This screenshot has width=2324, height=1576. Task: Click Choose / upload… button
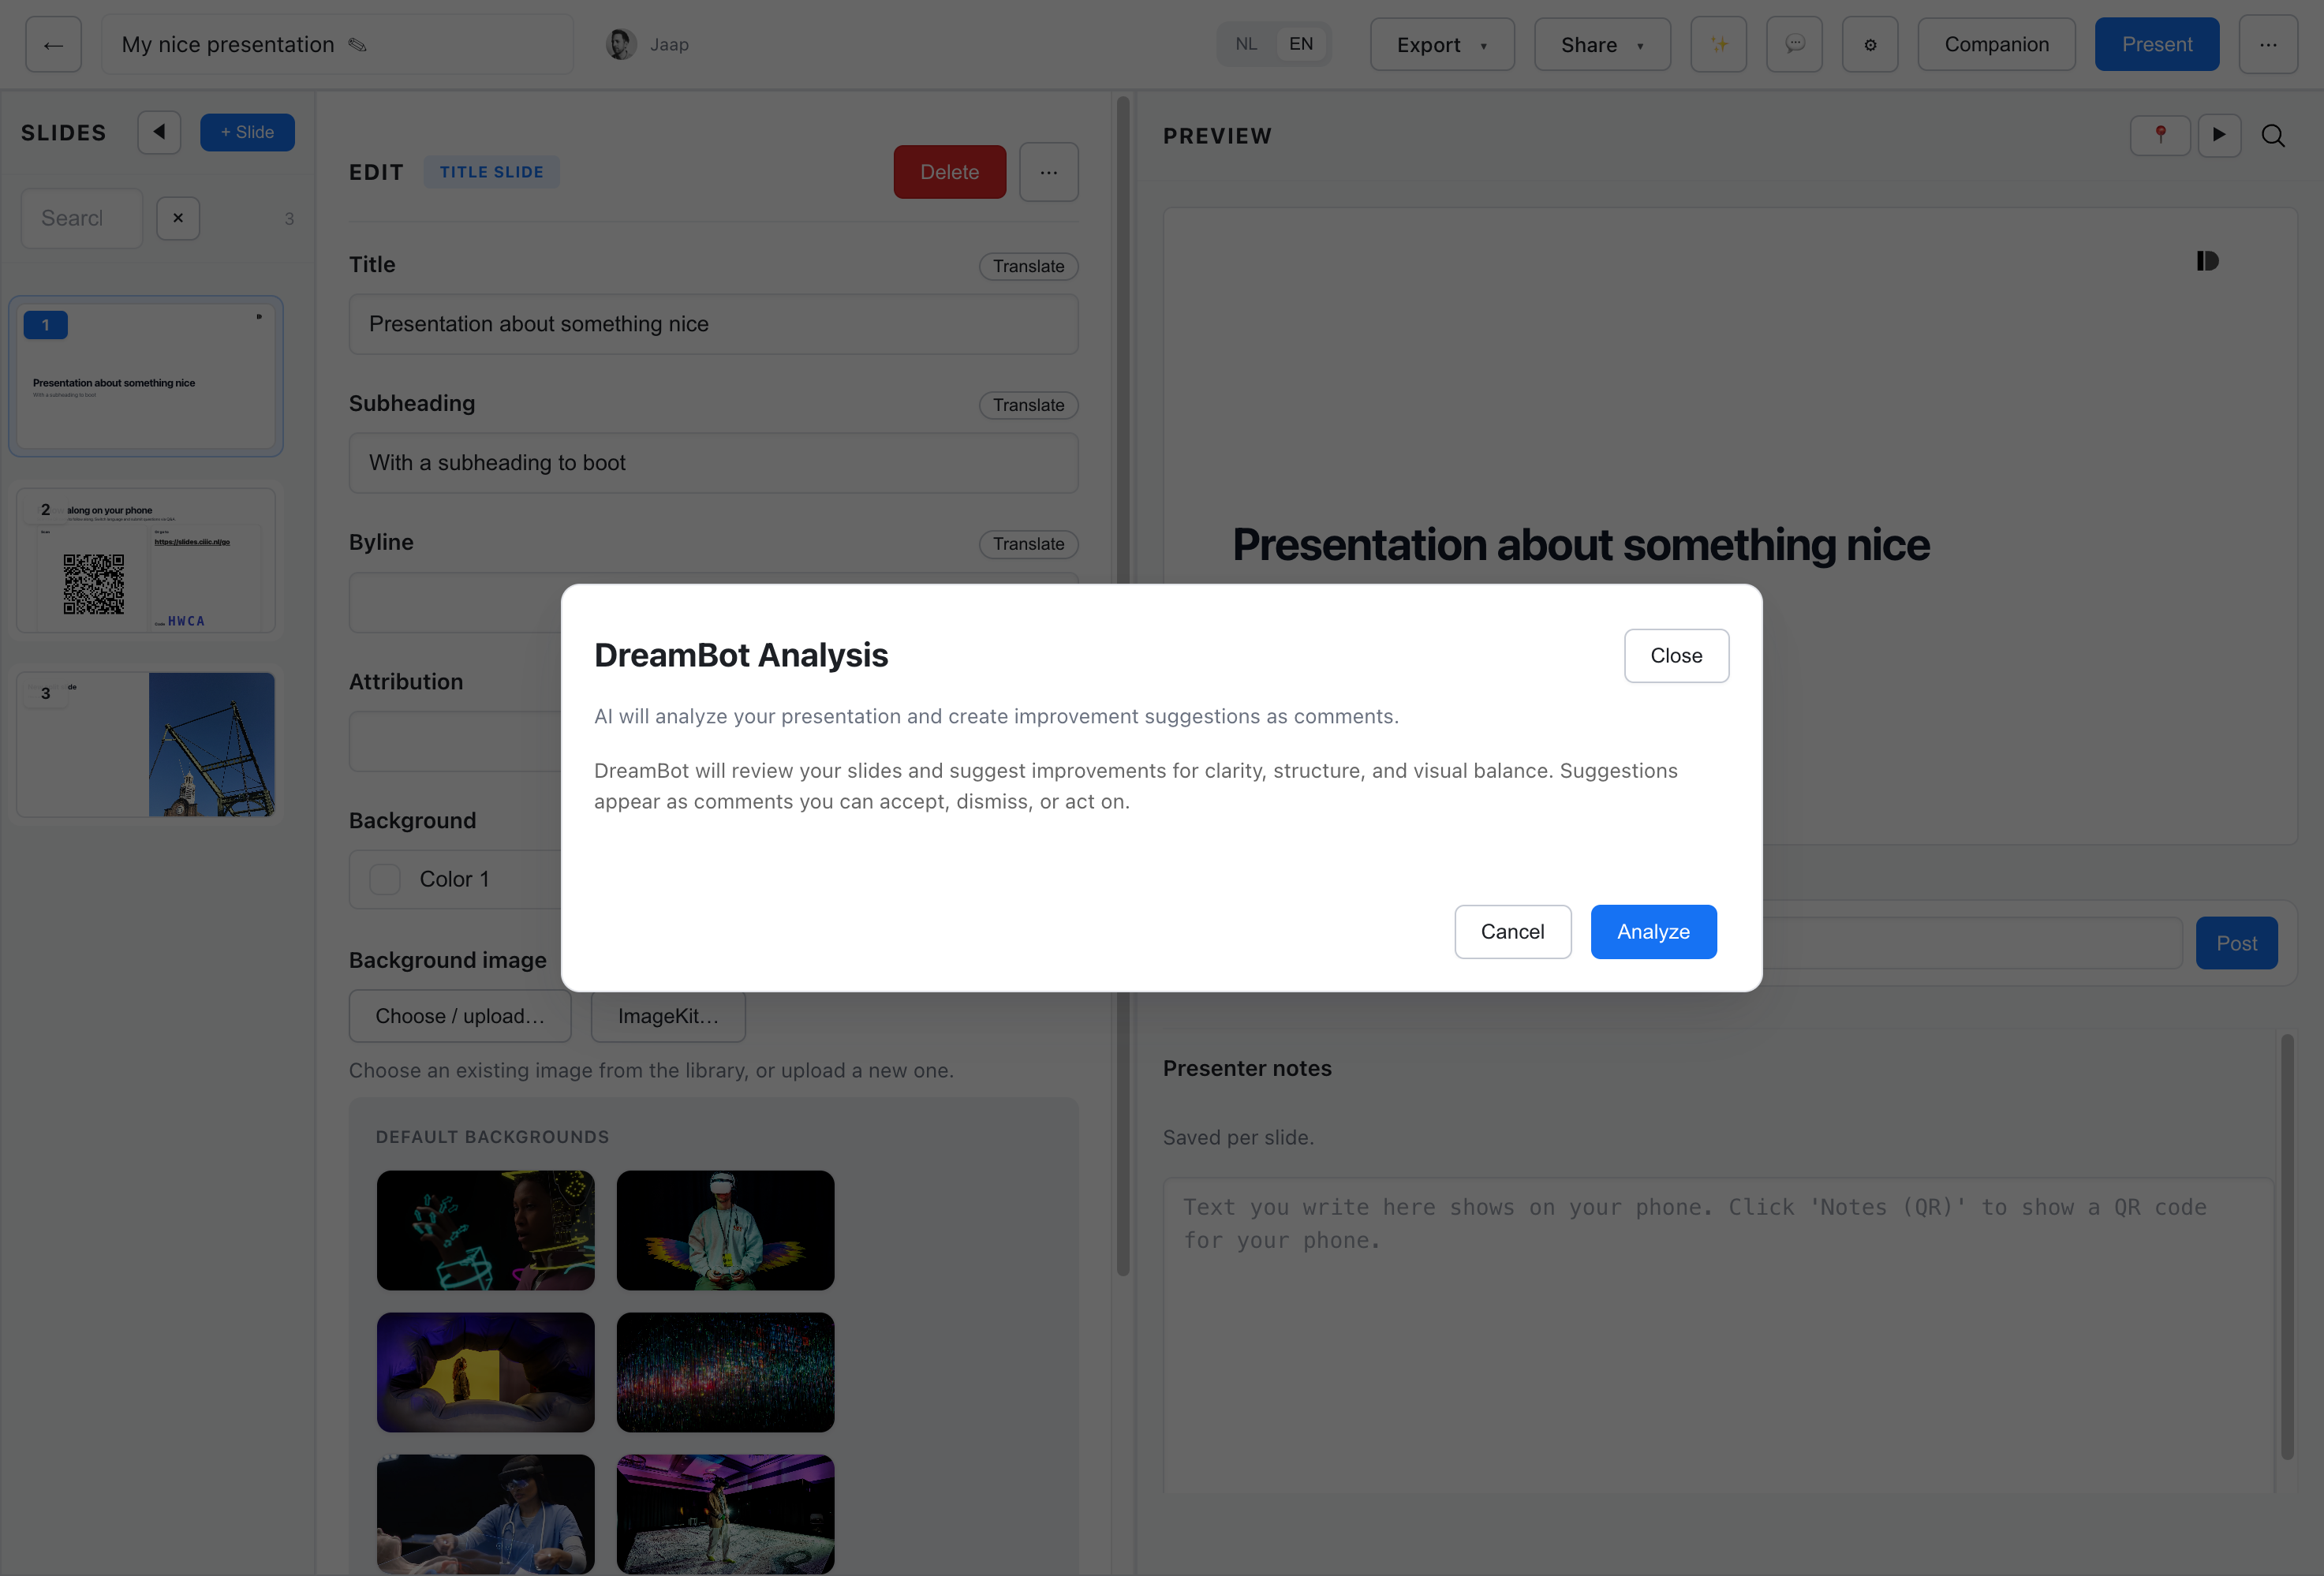[460, 1016]
